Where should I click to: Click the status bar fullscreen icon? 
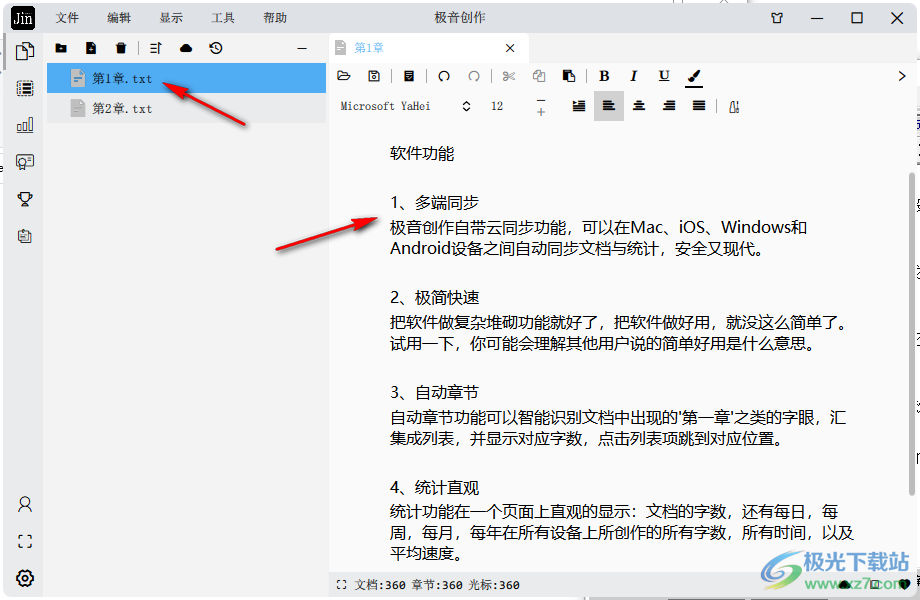coord(341,585)
